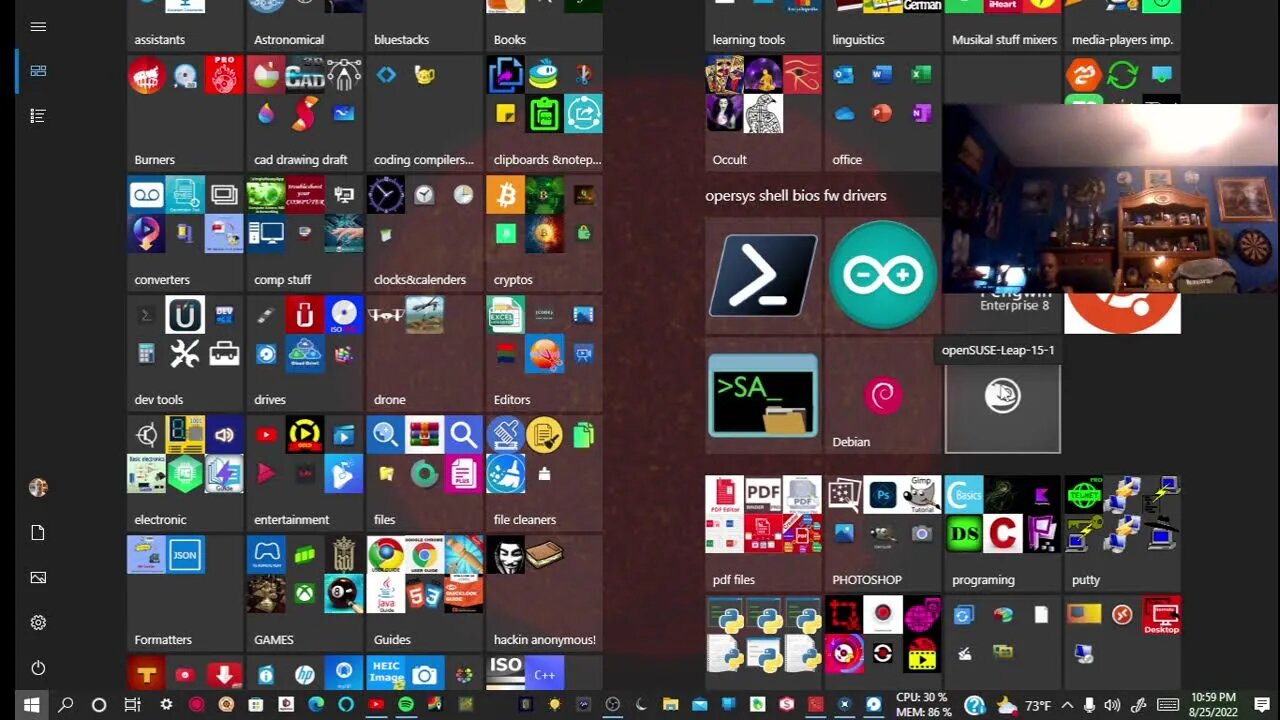This screenshot has height=720, width=1280.
Task: Expand the clipboards & notepads tile folder
Action: [x=545, y=112]
